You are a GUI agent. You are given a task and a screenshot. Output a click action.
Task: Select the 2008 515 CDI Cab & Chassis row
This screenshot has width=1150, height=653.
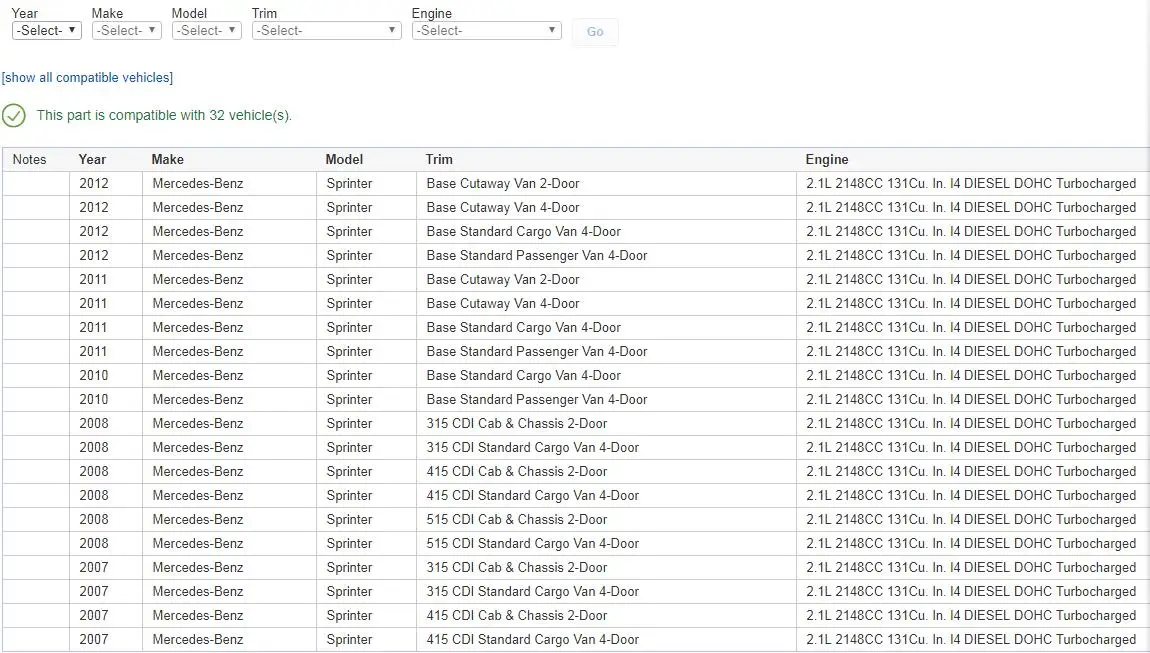[x=576, y=519]
